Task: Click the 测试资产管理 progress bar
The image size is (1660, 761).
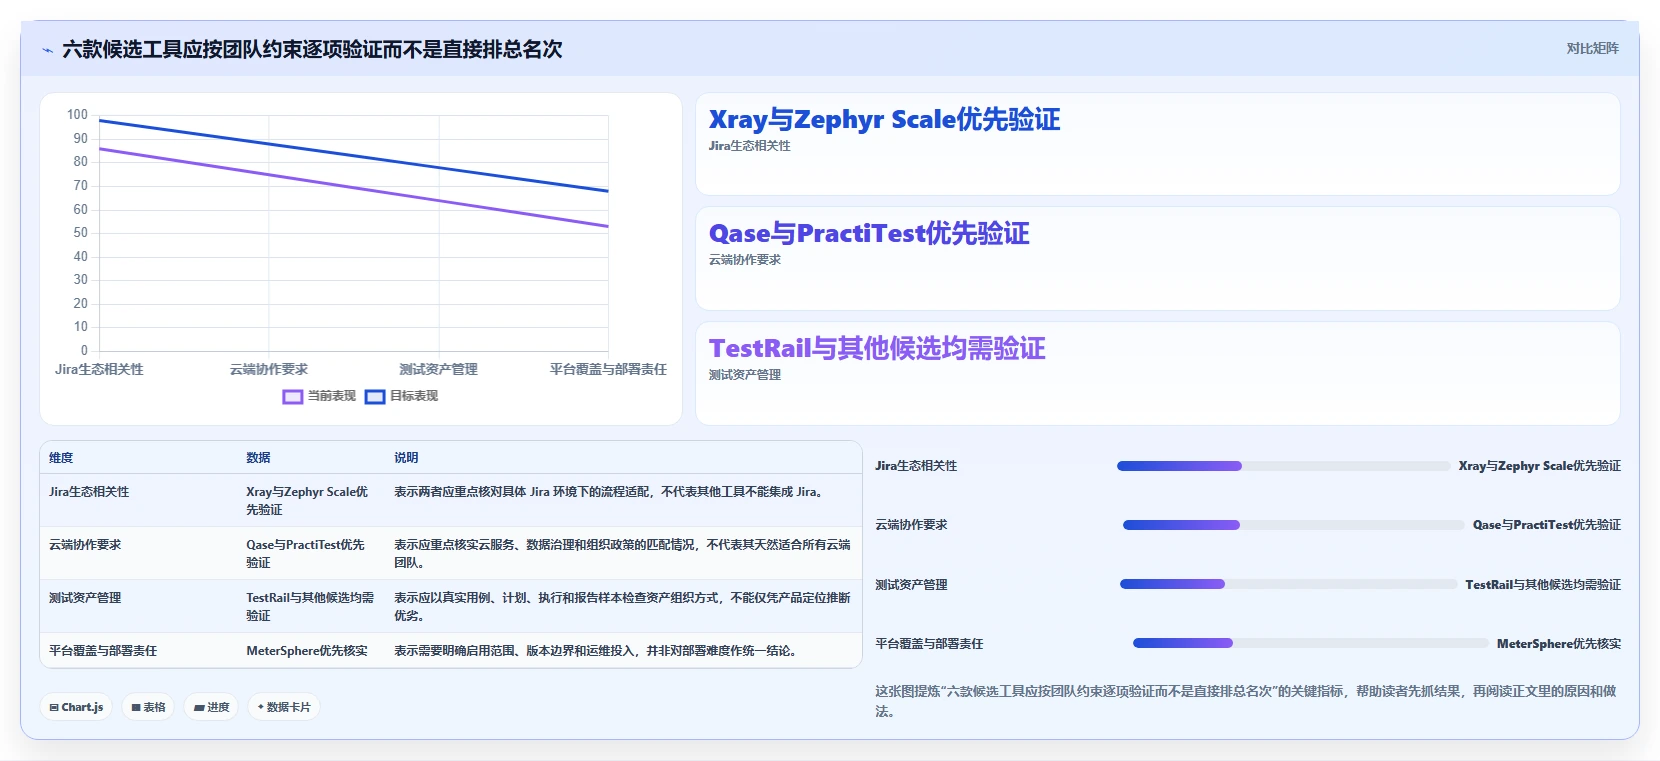Action: click(1288, 584)
